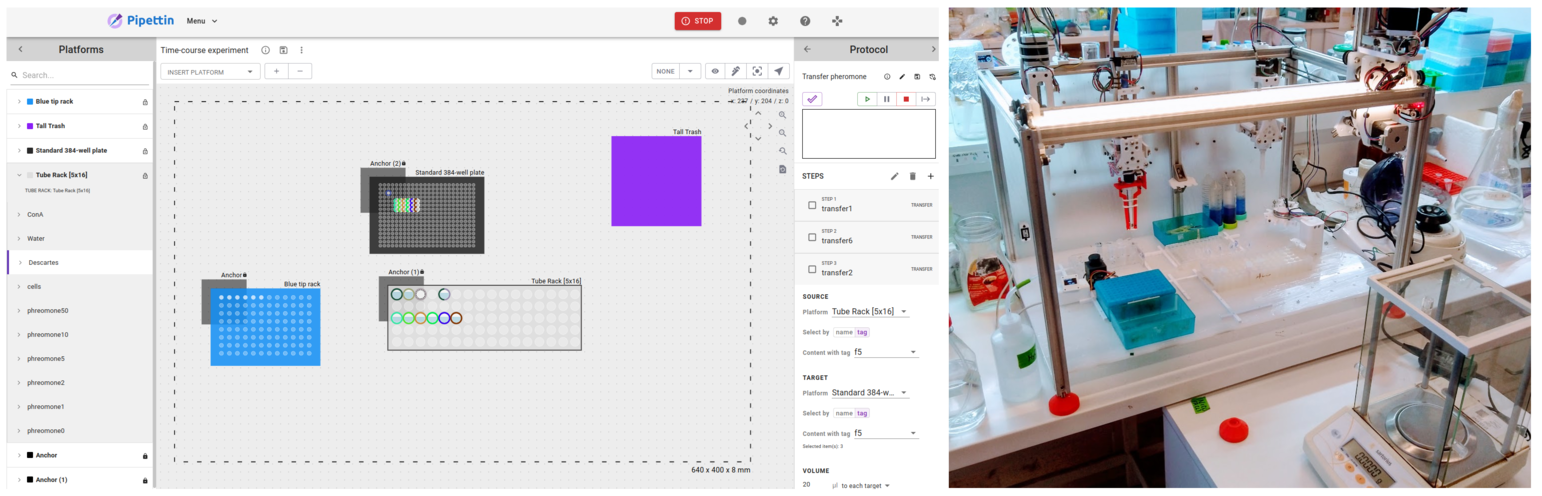The height and width of the screenshot is (496, 1542).
Task: Pan workspace view up with chevron
Action: coord(758,114)
